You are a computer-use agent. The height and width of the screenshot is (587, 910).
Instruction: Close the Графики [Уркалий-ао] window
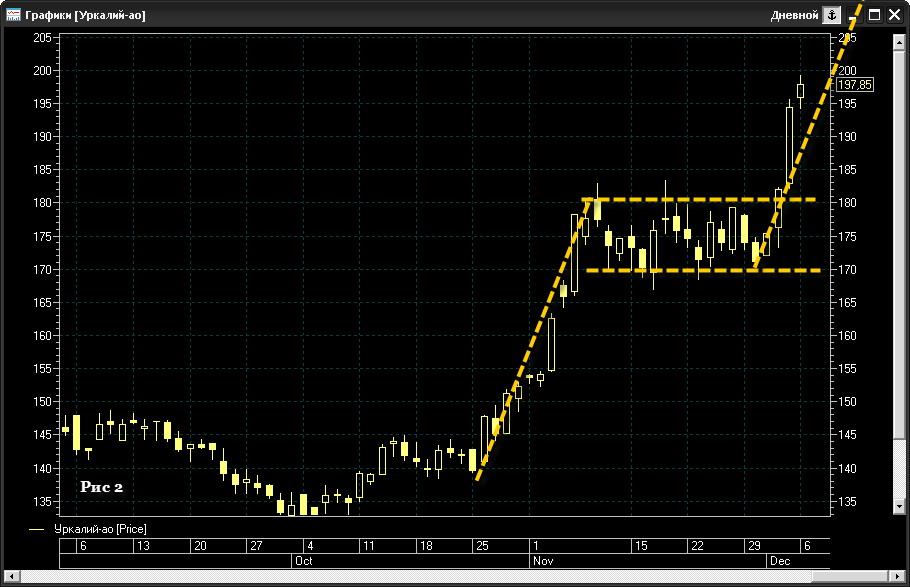coord(894,15)
